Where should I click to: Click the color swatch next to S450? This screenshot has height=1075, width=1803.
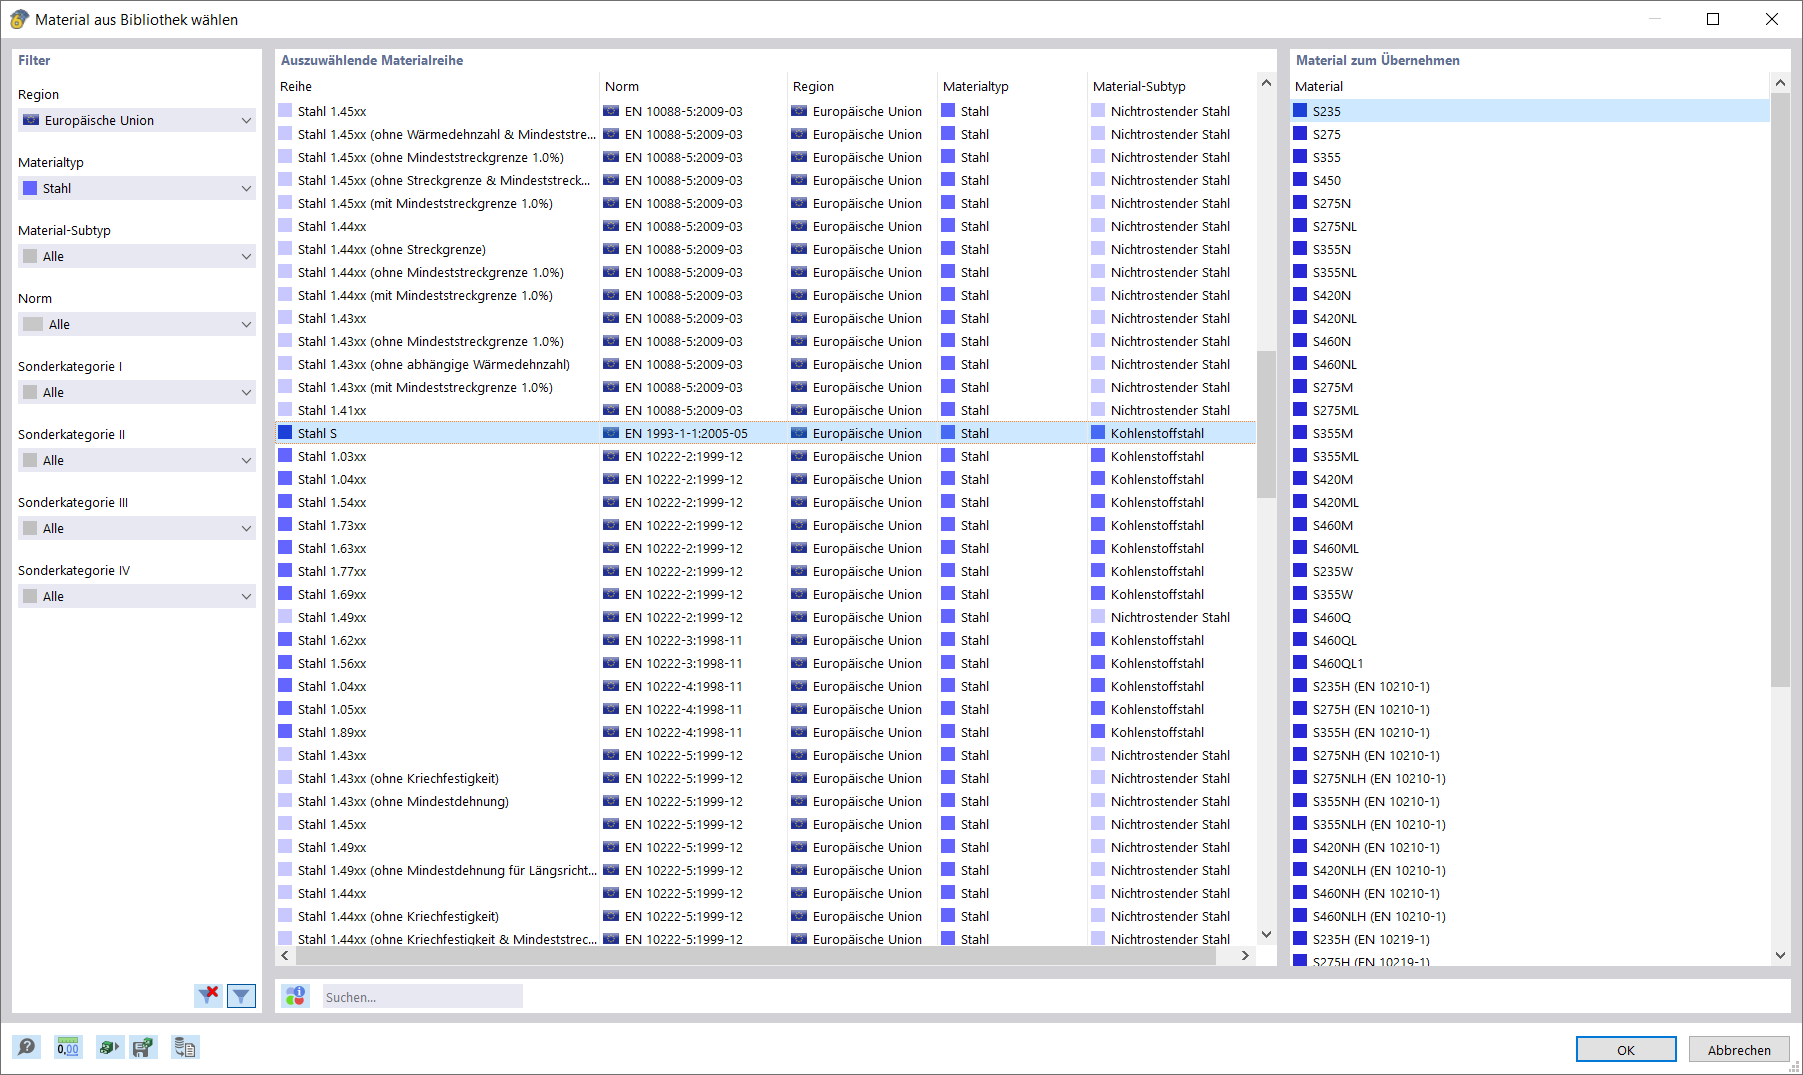(1300, 180)
